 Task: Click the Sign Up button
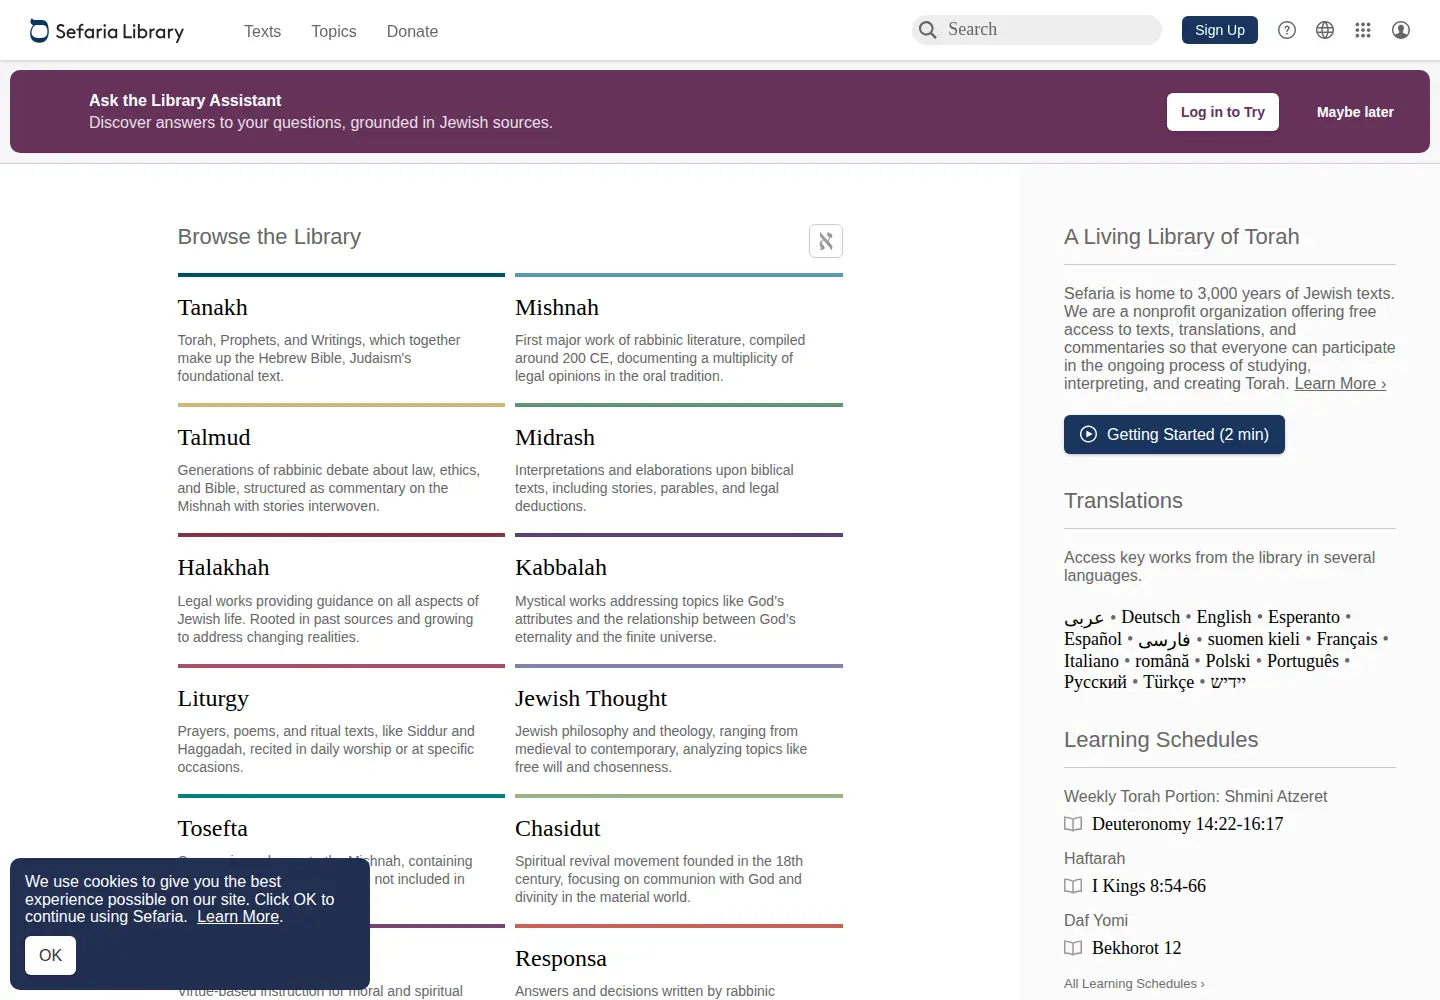click(x=1220, y=30)
